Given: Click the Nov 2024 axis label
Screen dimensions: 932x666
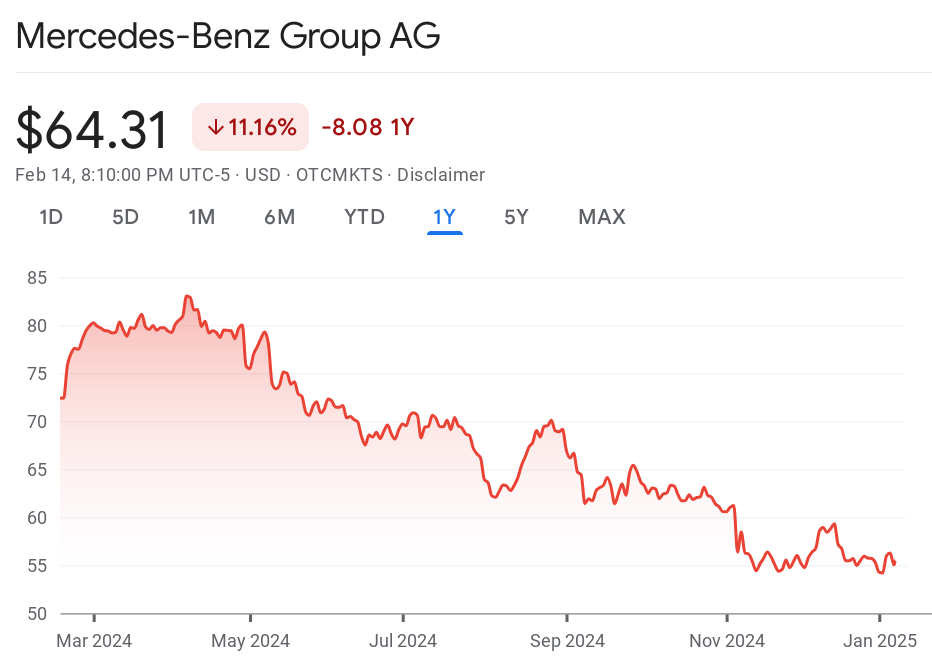Looking at the screenshot, I should 728,641.
